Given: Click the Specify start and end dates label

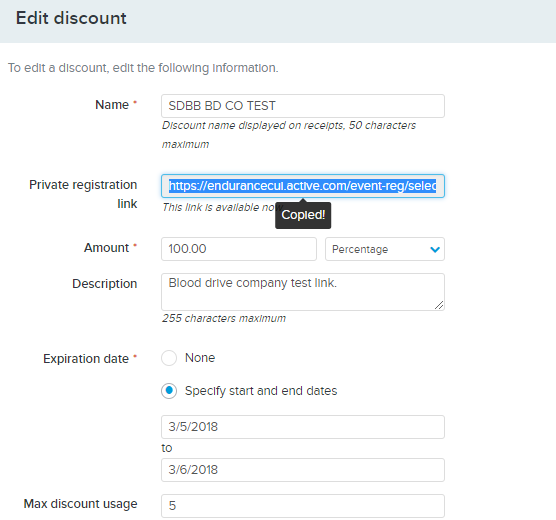Looking at the screenshot, I should tap(261, 391).
